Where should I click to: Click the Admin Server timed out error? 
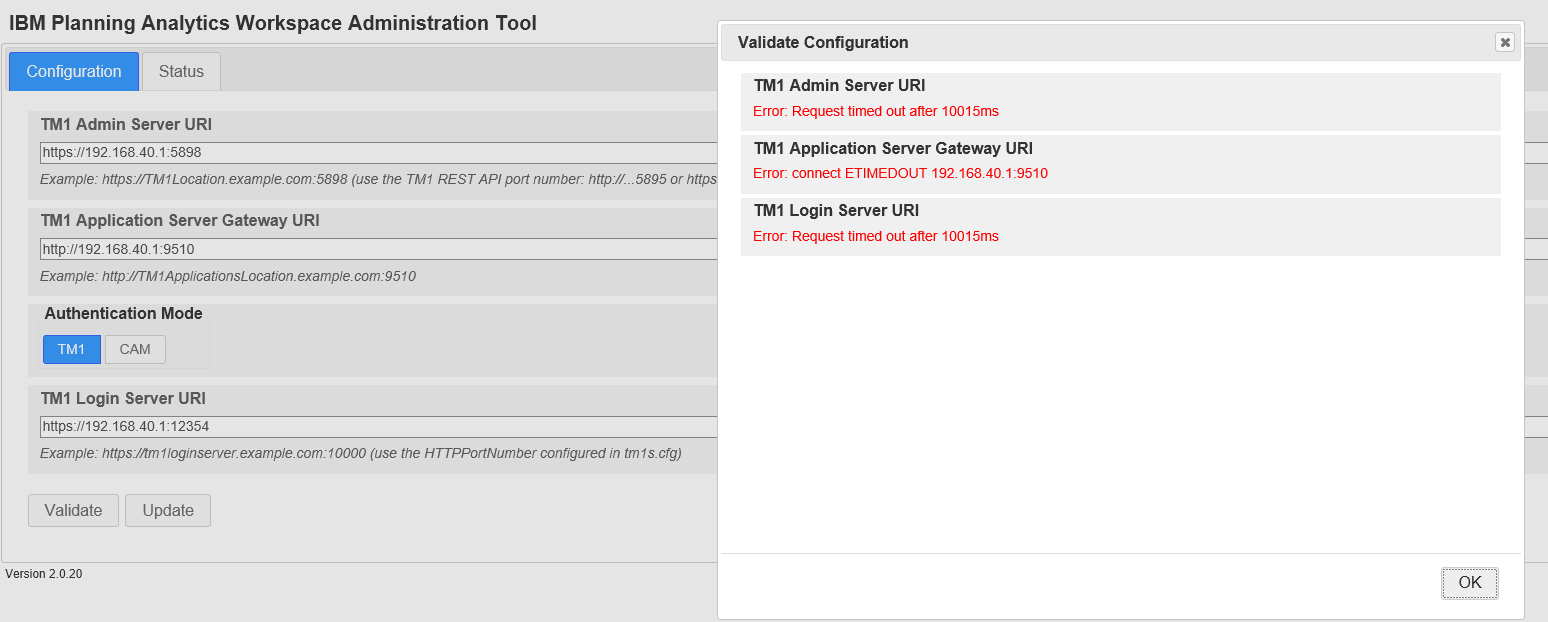[x=876, y=111]
